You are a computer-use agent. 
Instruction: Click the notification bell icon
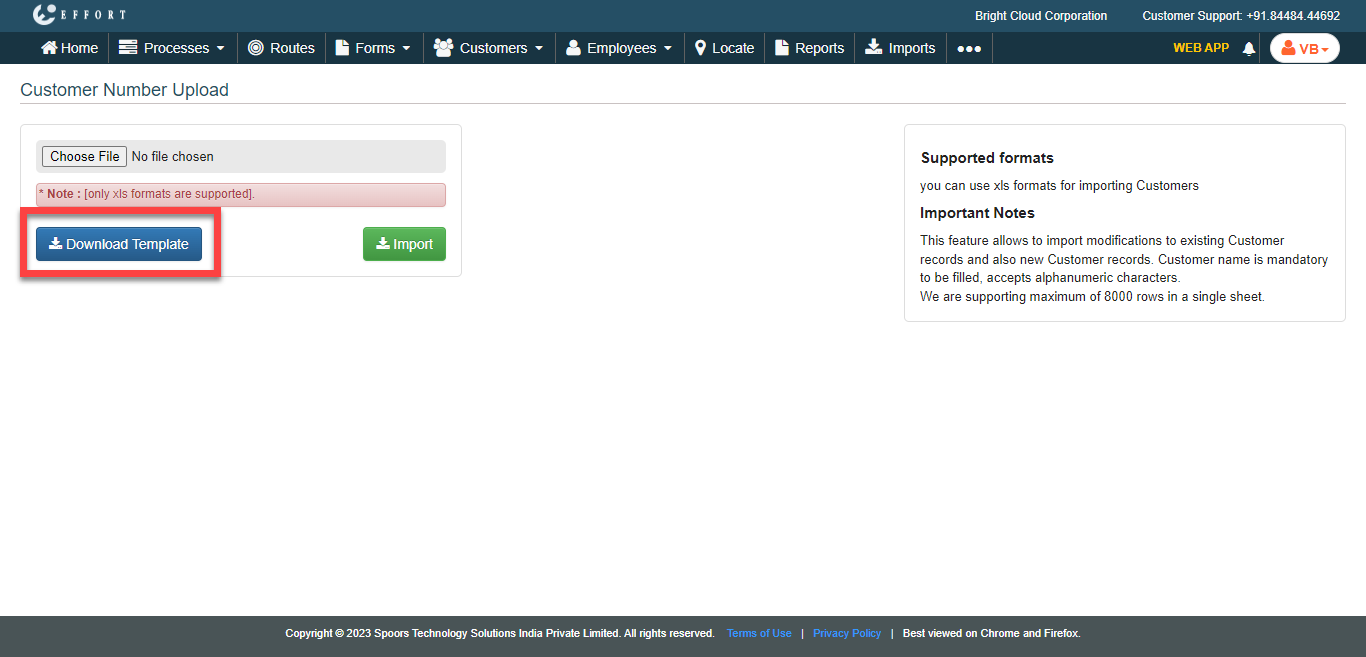click(x=1248, y=48)
